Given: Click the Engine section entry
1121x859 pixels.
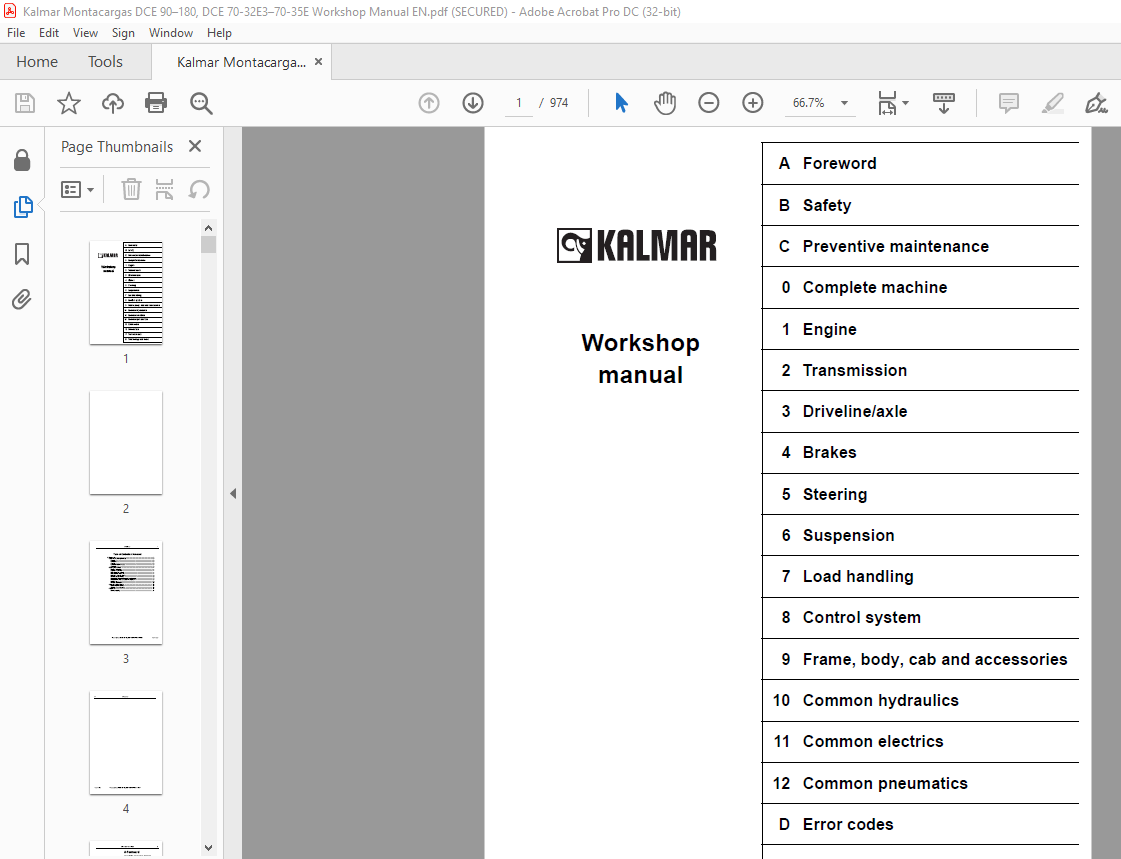Looking at the screenshot, I should (x=920, y=329).
